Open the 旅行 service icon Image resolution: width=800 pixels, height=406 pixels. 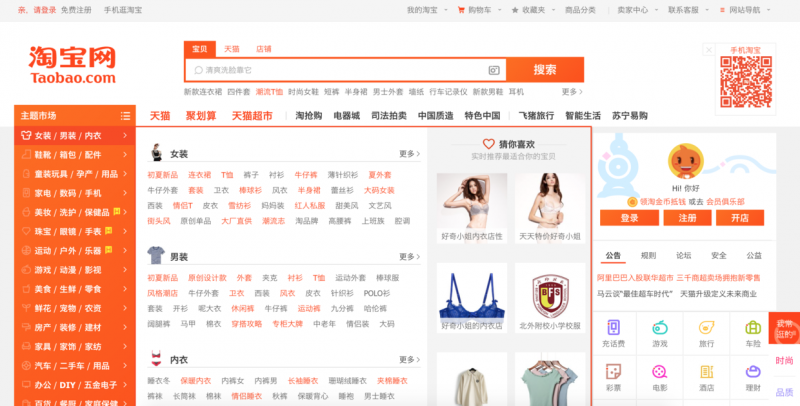(x=707, y=327)
